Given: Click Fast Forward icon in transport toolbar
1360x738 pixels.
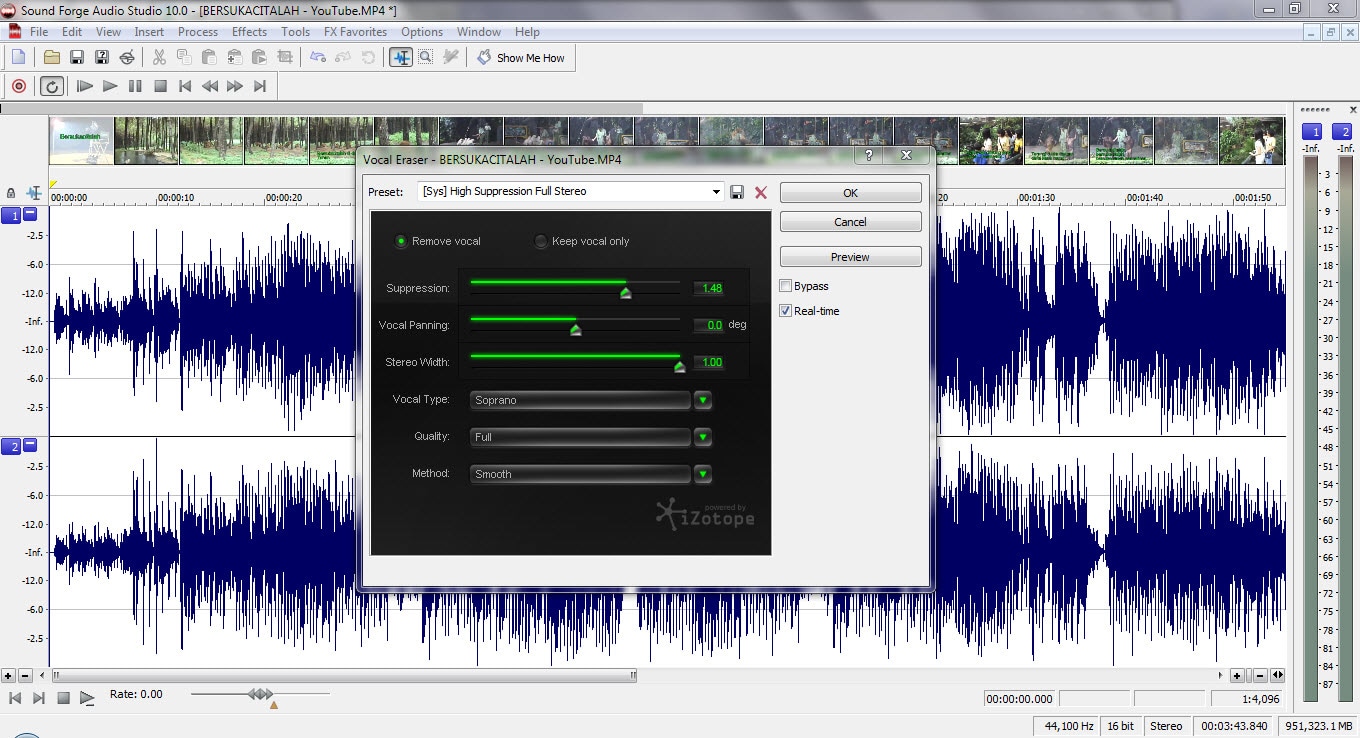Looking at the screenshot, I should 235,86.
